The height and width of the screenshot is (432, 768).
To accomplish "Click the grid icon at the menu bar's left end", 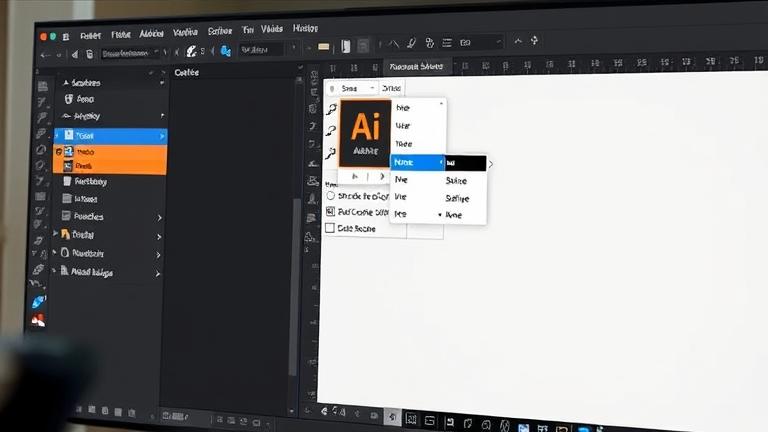I will (x=66, y=37).
